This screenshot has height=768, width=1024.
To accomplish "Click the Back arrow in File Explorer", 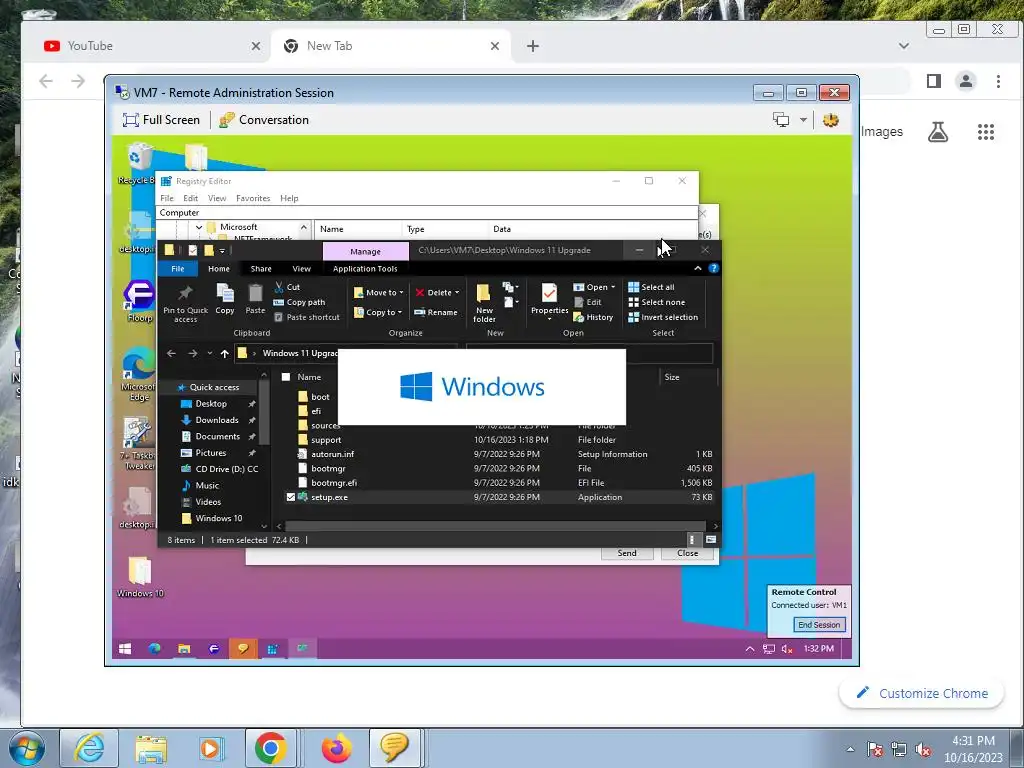I will click(x=171, y=353).
